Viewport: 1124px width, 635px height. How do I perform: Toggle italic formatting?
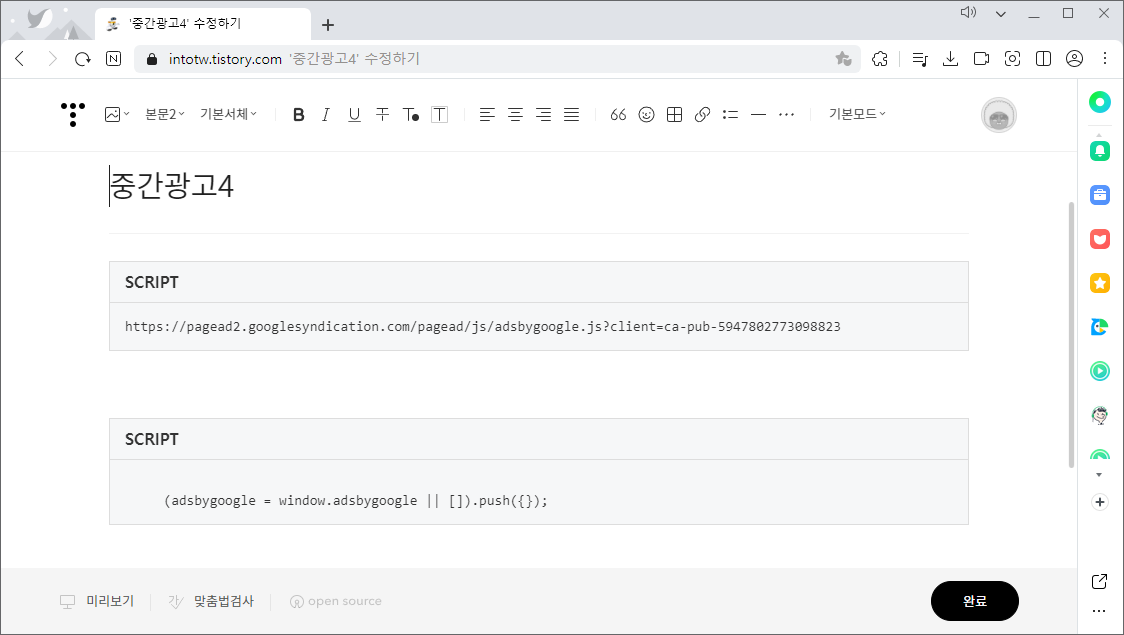click(x=326, y=115)
